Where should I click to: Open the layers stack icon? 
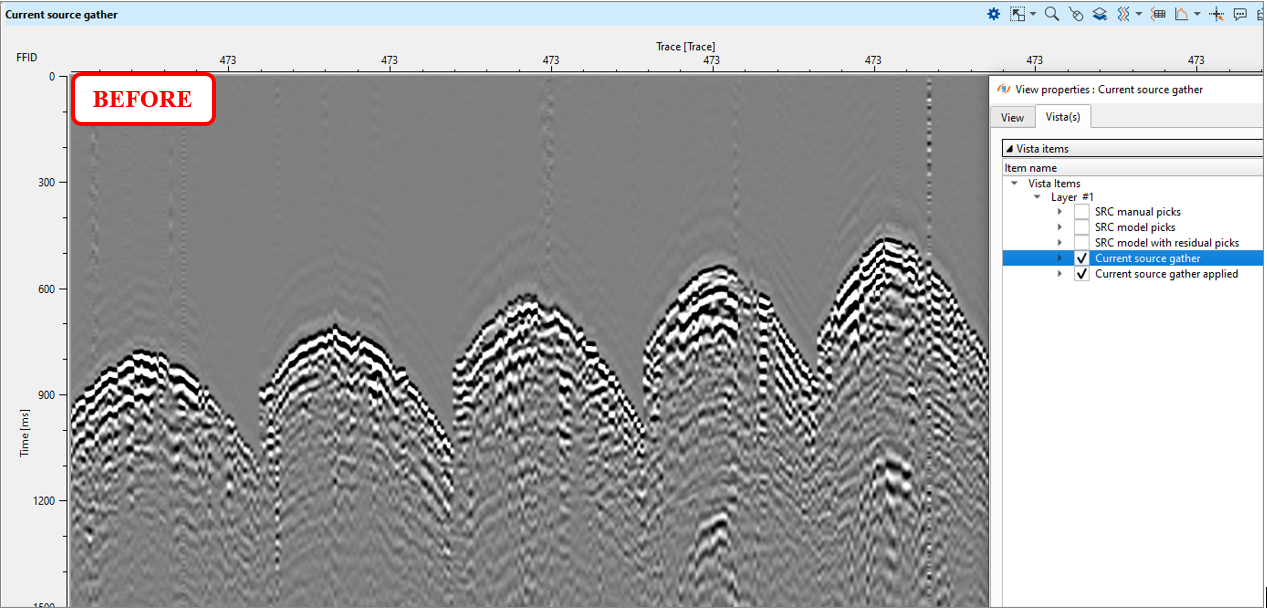[x=1099, y=14]
